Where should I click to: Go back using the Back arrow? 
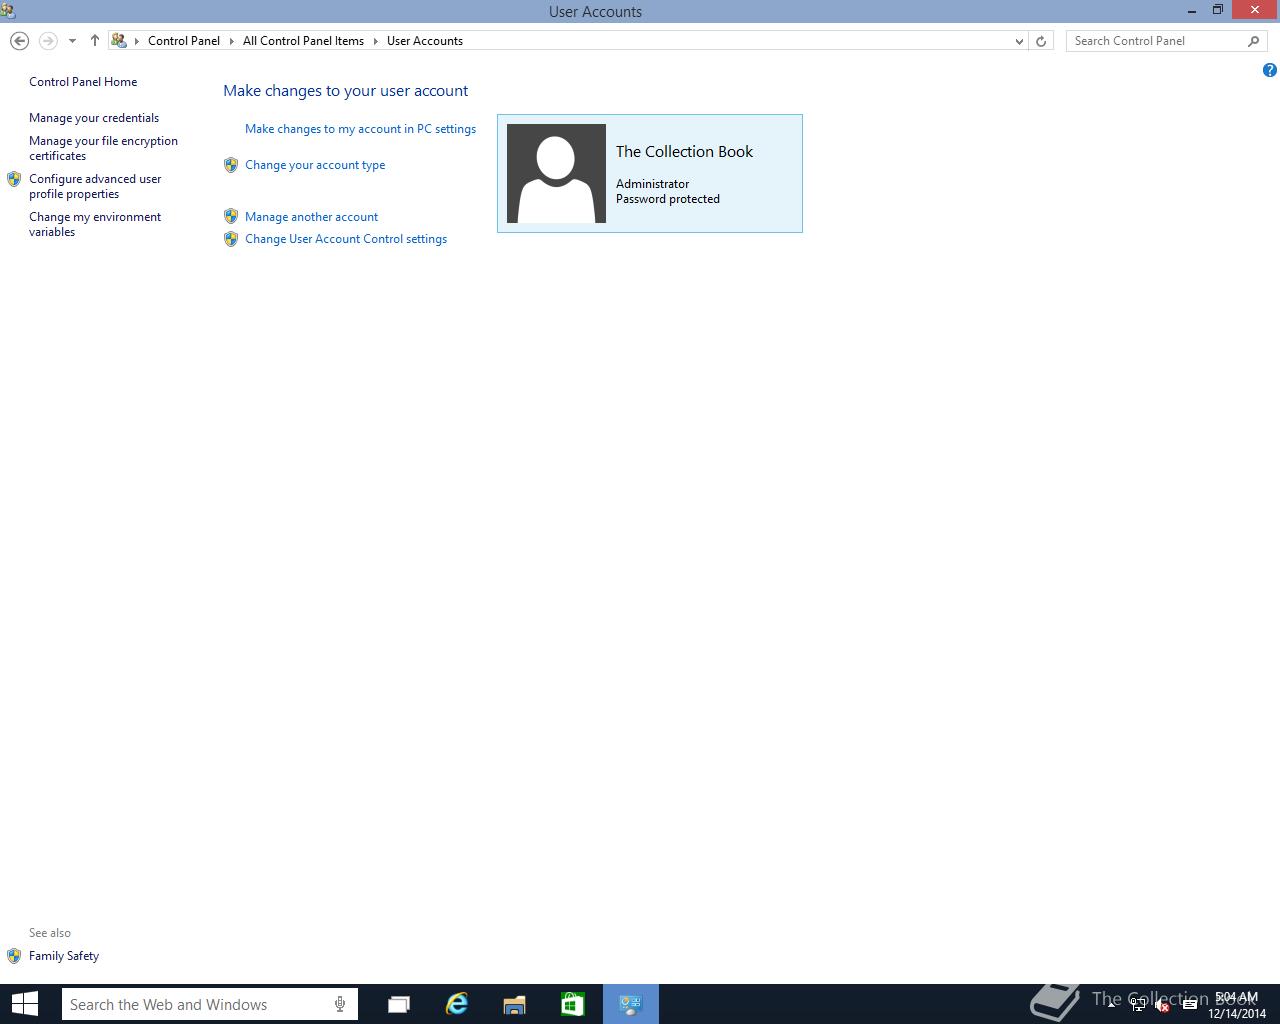pos(19,41)
